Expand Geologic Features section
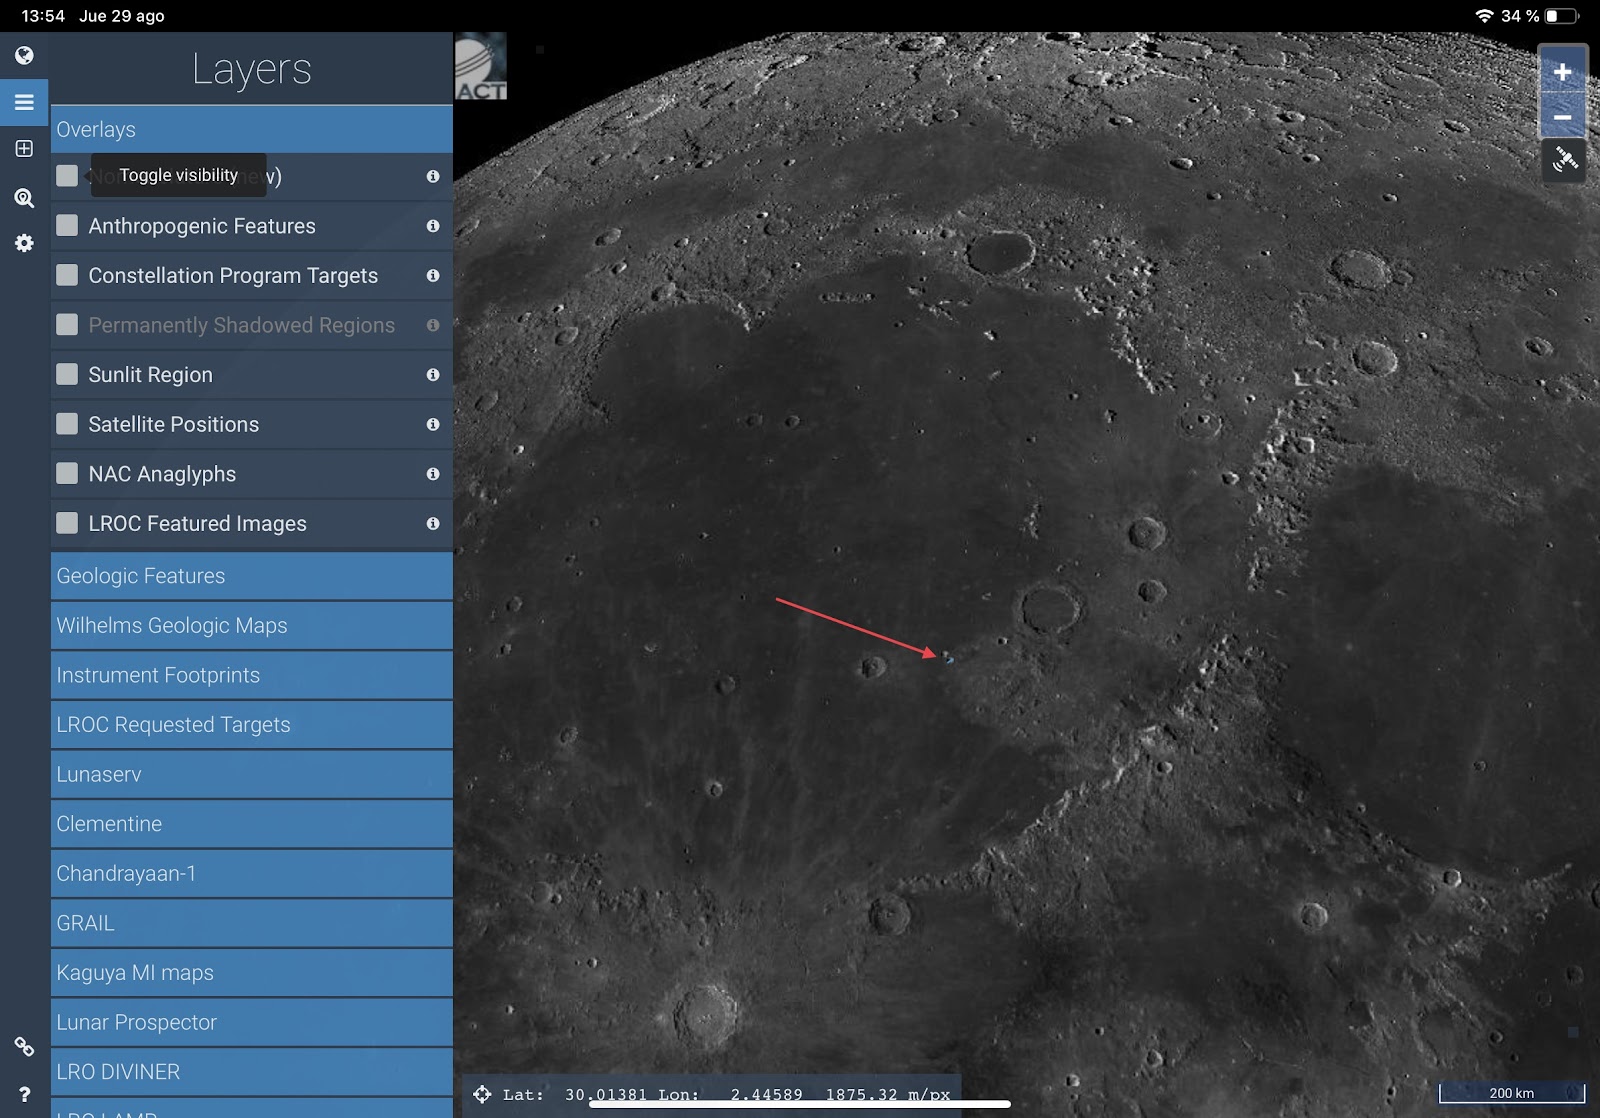This screenshot has height=1118, width=1600. [x=252, y=576]
